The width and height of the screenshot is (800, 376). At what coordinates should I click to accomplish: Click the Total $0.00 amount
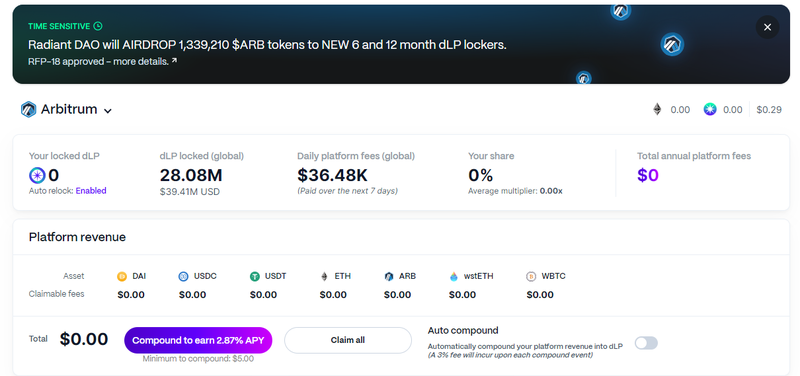84,339
